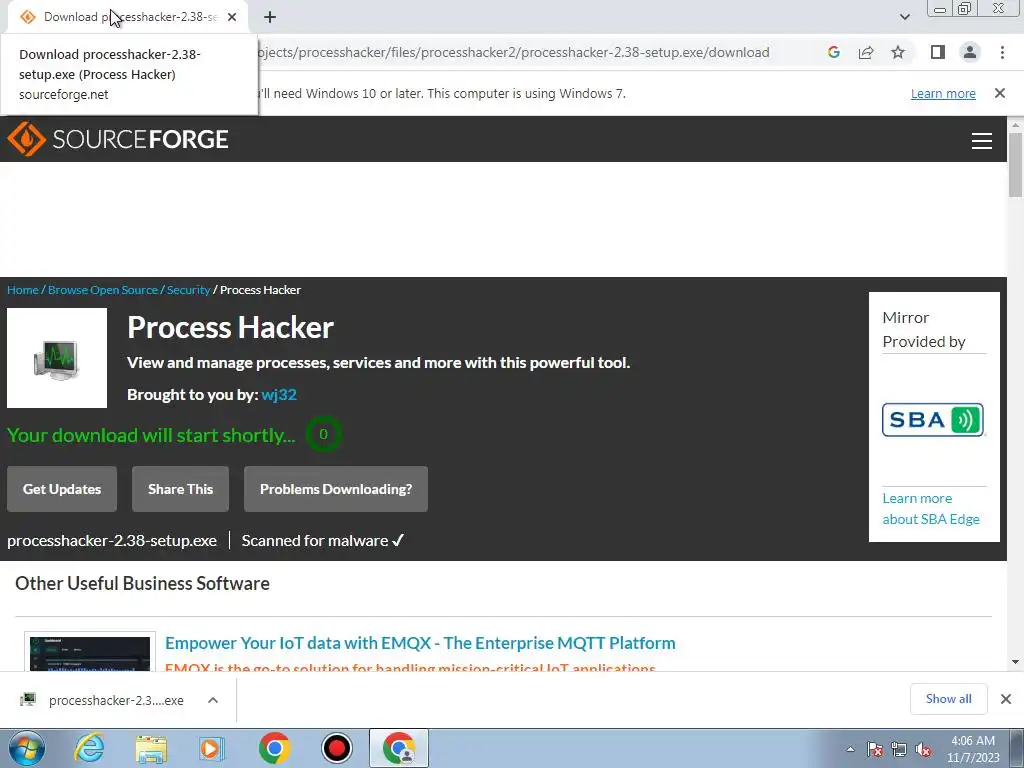Bookmark this page with the star icon
Screen dimensions: 1024x768
click(x=898, y=52)
